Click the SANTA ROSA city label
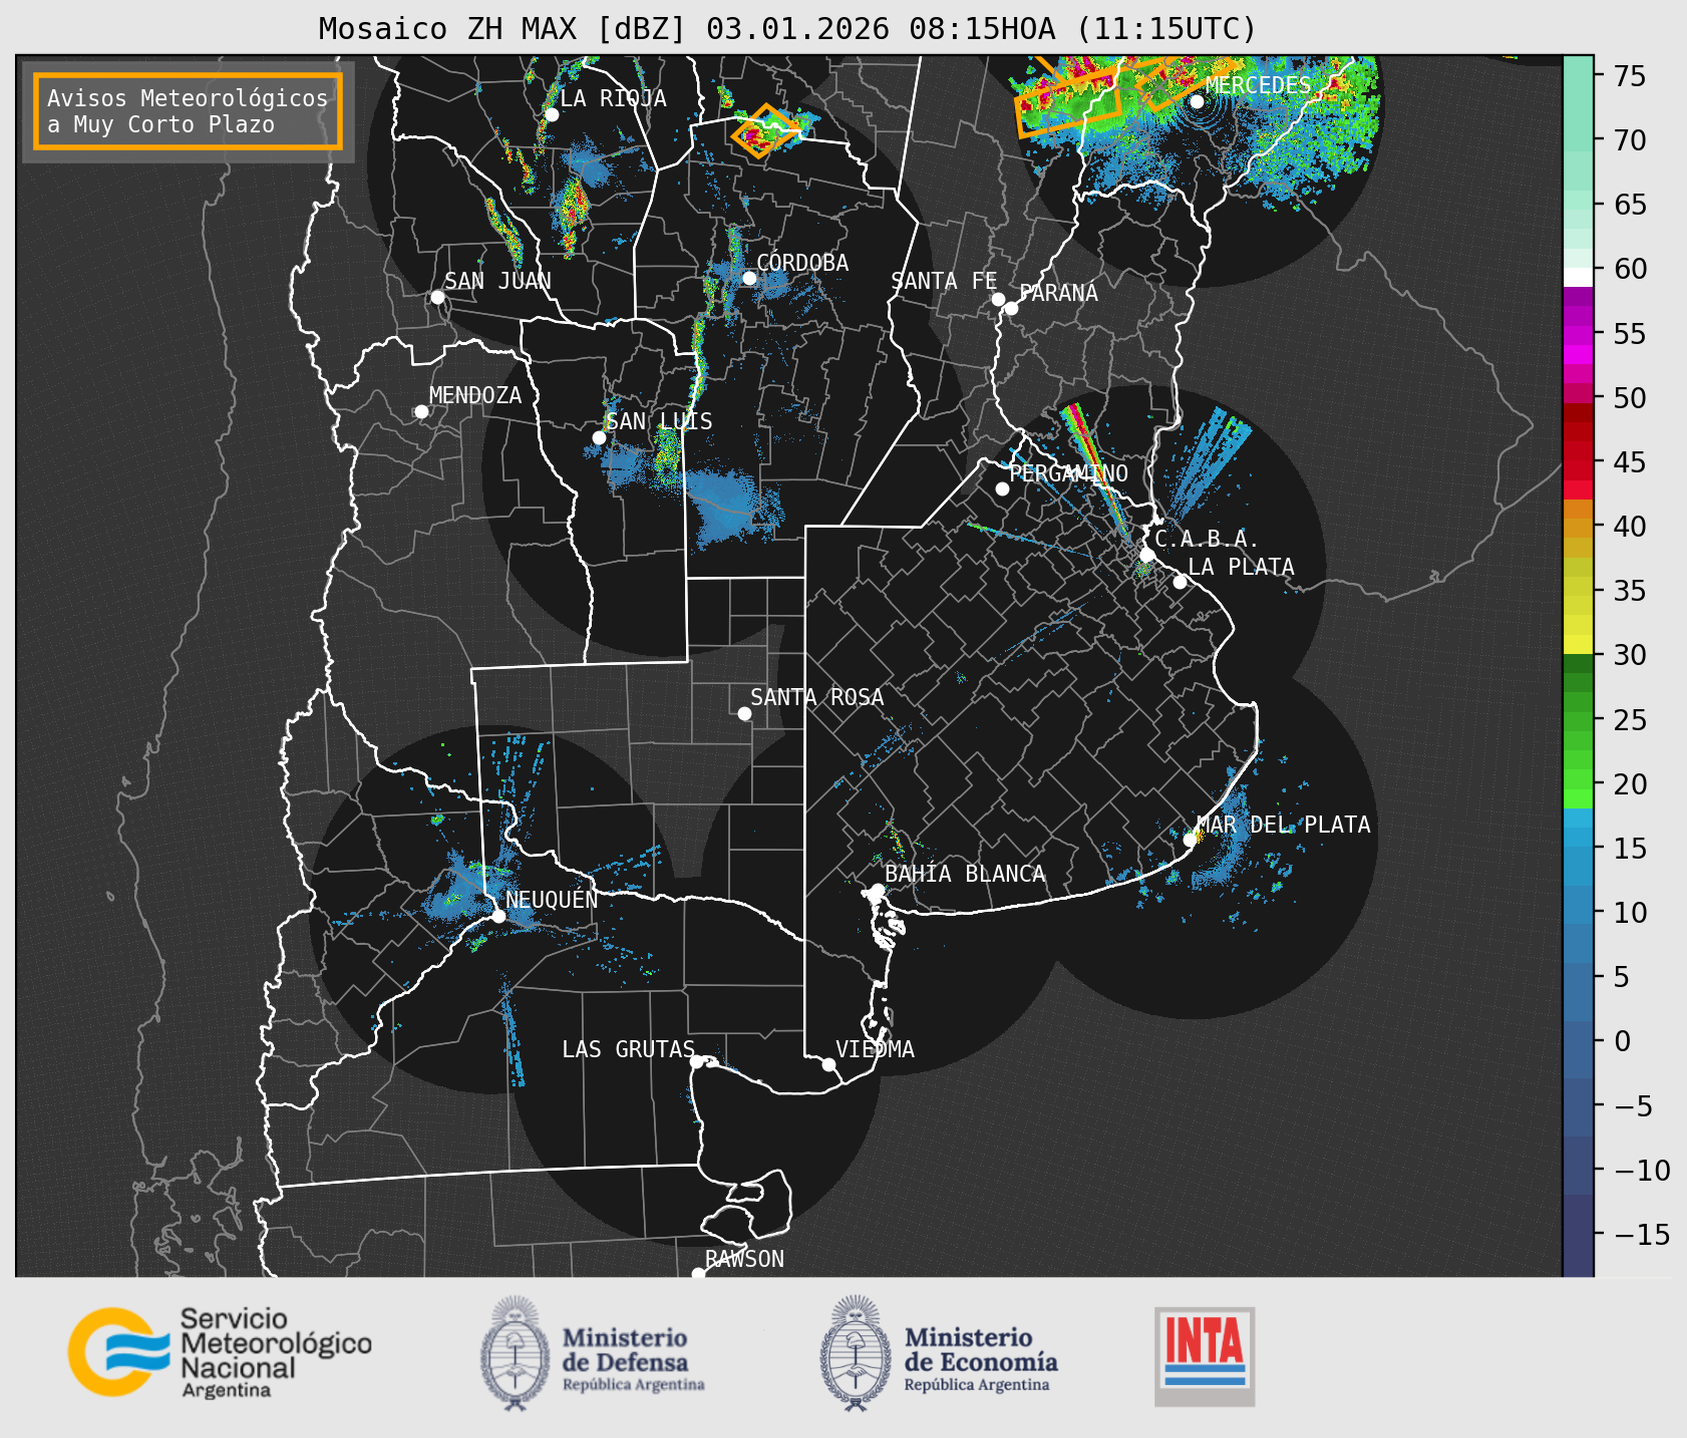This screenshot has width=1687, height=1438. [x=817, y=697]
